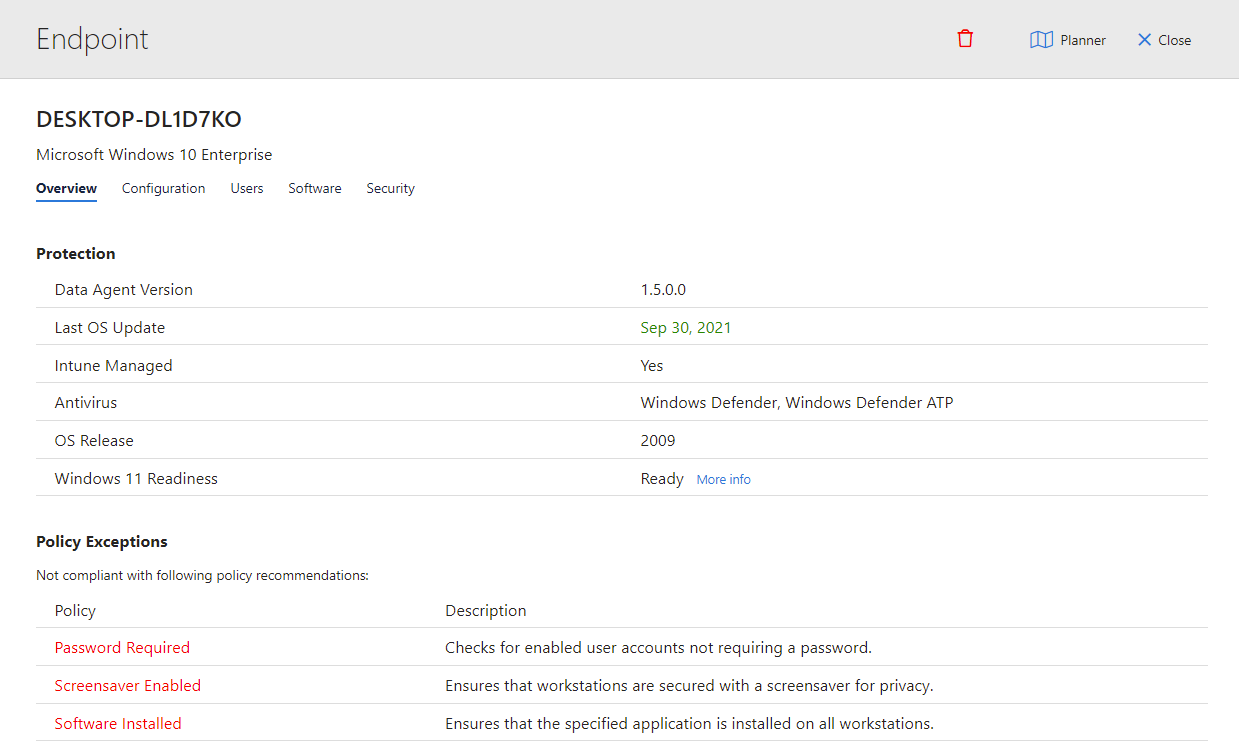Viewport: 1239px width, 753px height.
Task: Open the Password Required policy
Action: 122,648
